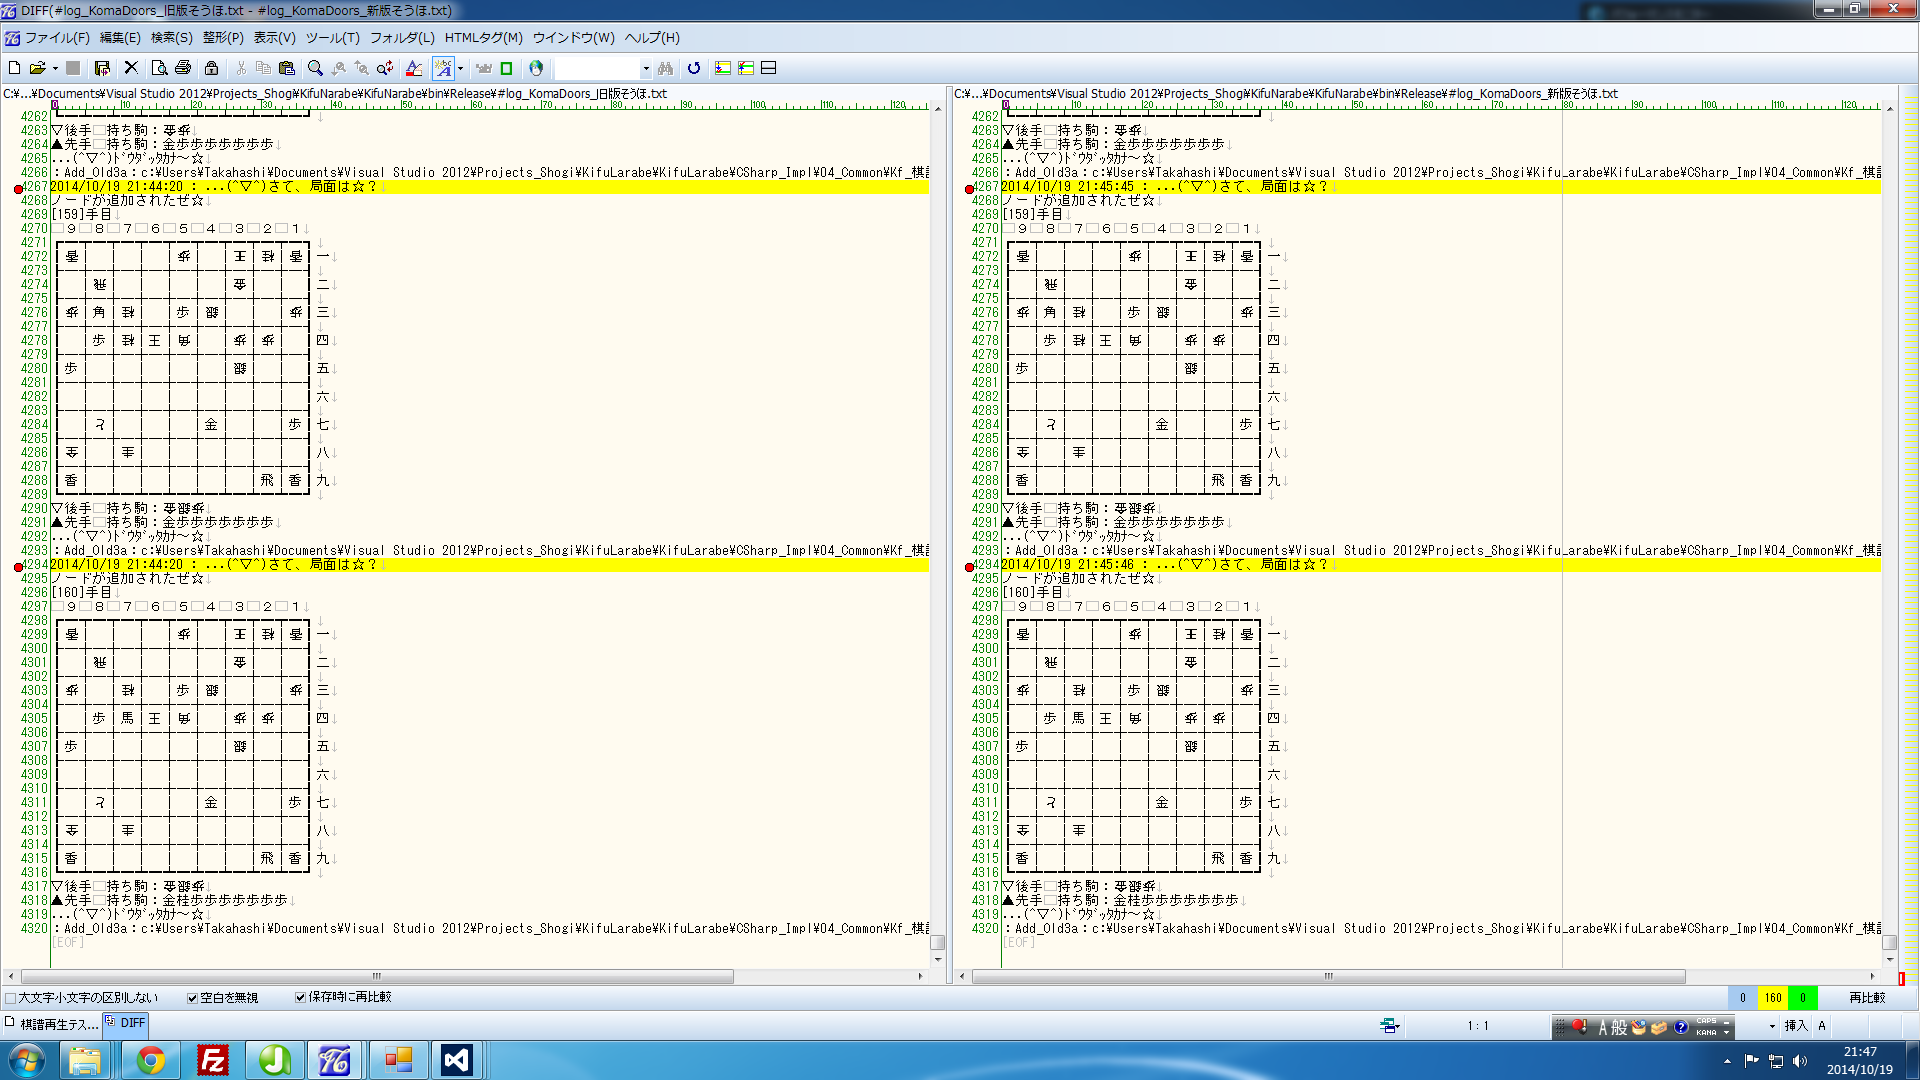Toggle 大文字小文字の区別しない checkbox

pos(11,998)
